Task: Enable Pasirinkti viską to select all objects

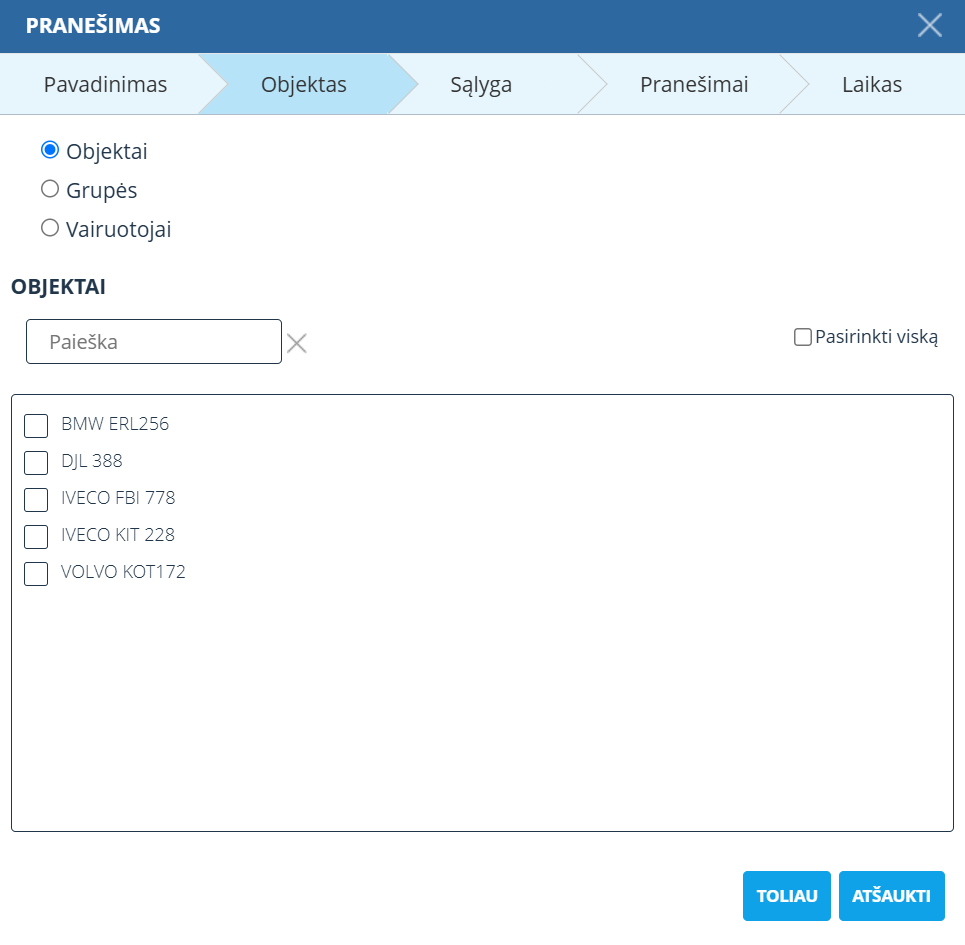Action: pos(802,337)
